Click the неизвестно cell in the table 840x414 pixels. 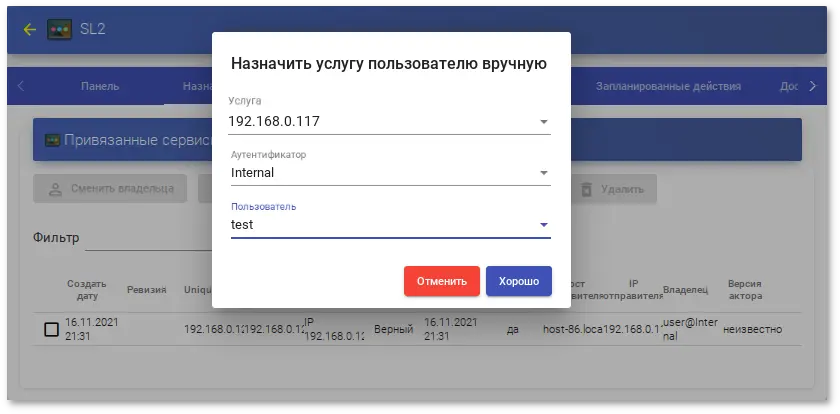click(x=753, y=329)
